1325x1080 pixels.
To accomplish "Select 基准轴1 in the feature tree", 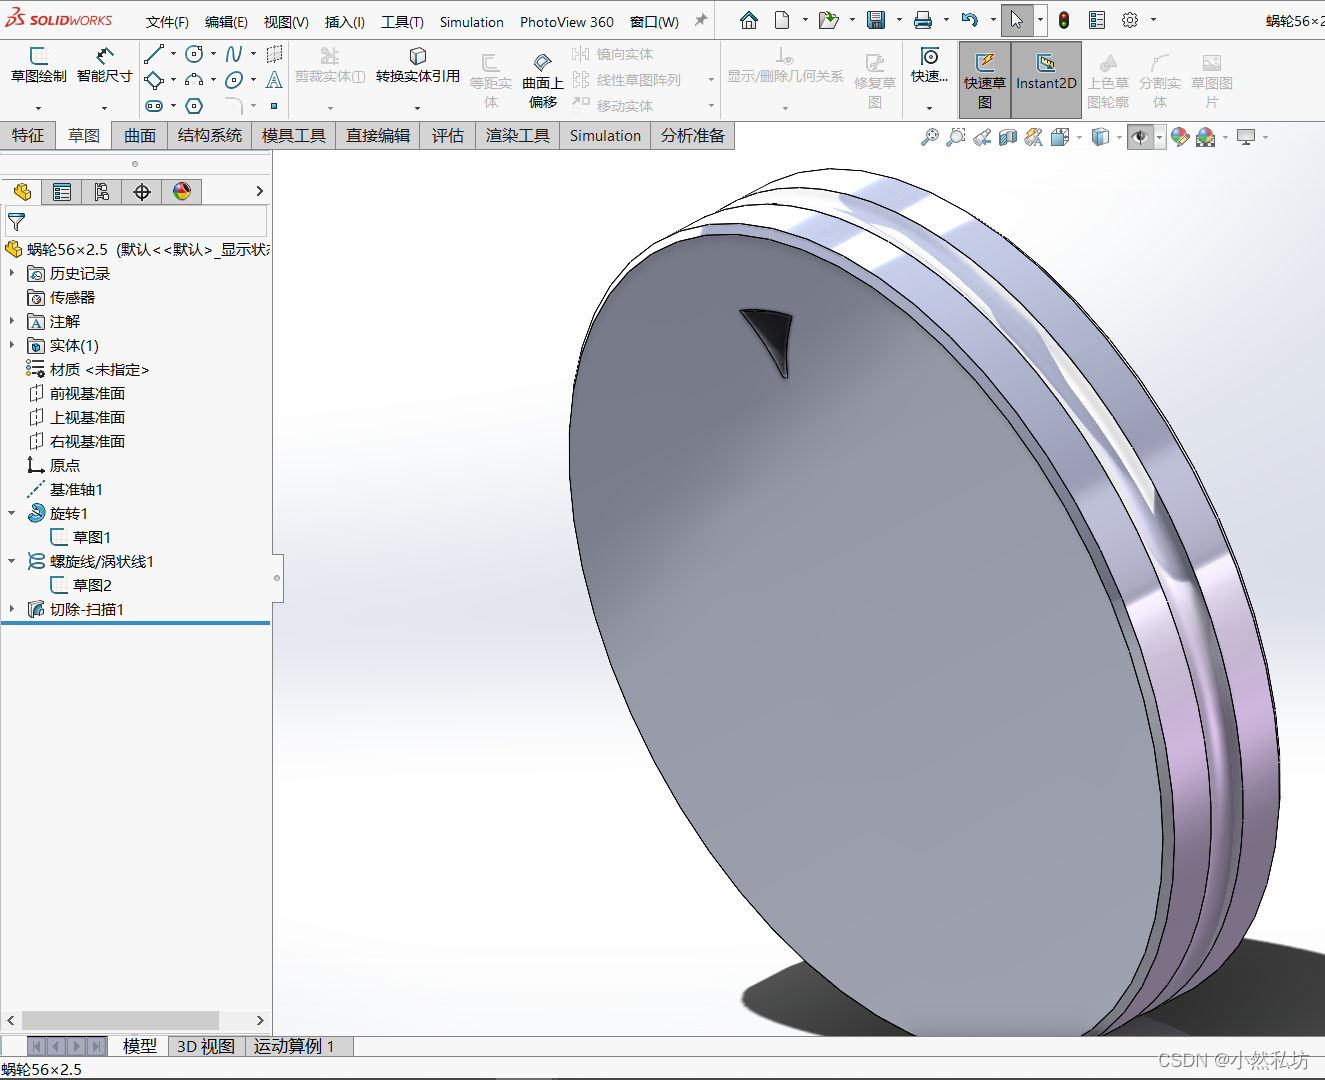I will pos(76,489).
